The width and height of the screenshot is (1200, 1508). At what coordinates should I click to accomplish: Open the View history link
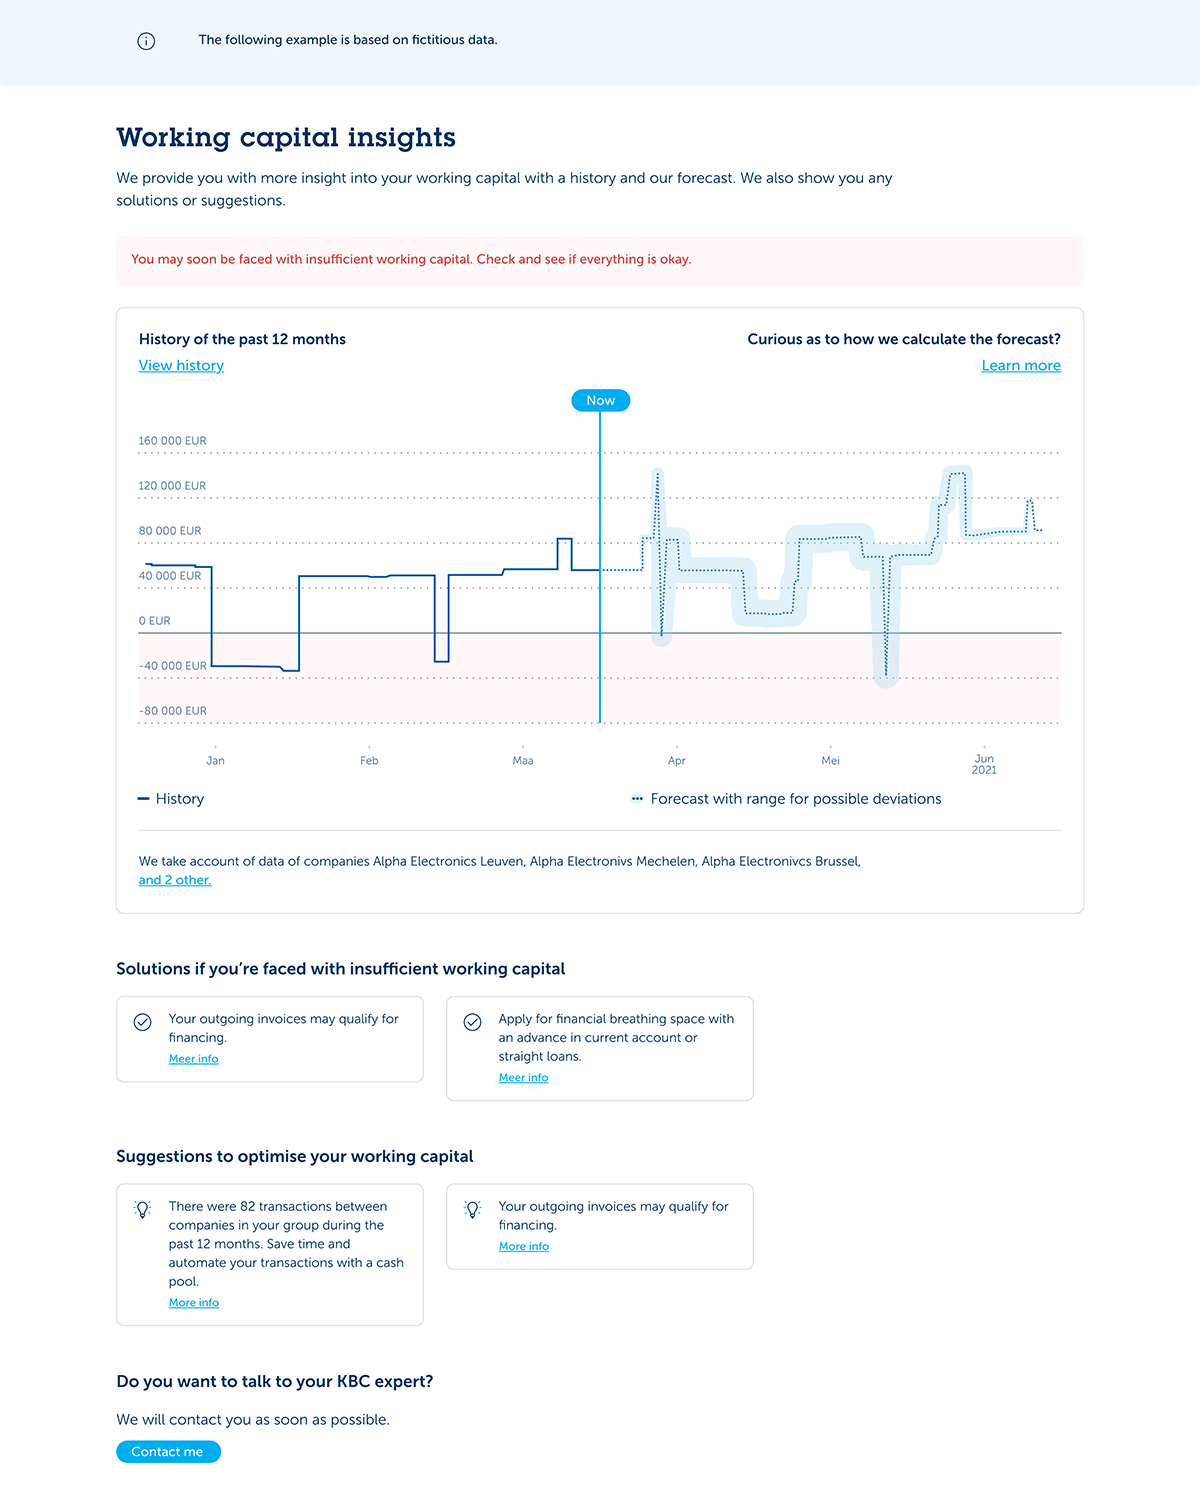[x=181, y=366]
